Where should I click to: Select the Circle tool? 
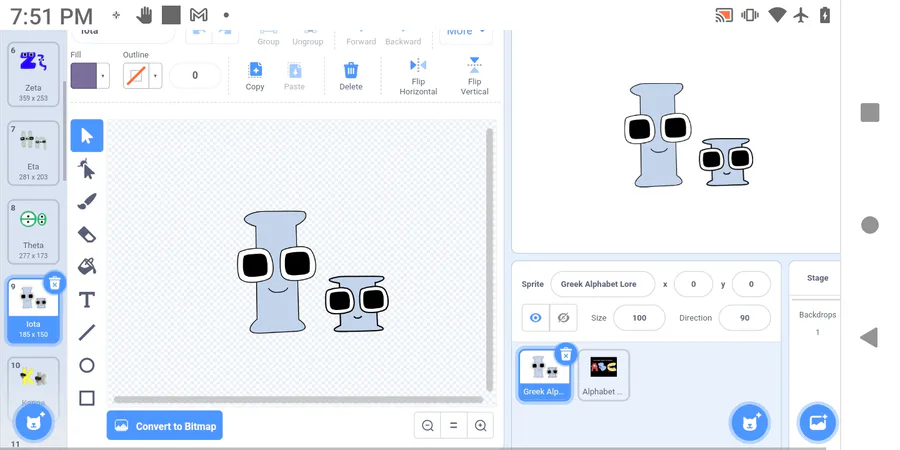87,365
